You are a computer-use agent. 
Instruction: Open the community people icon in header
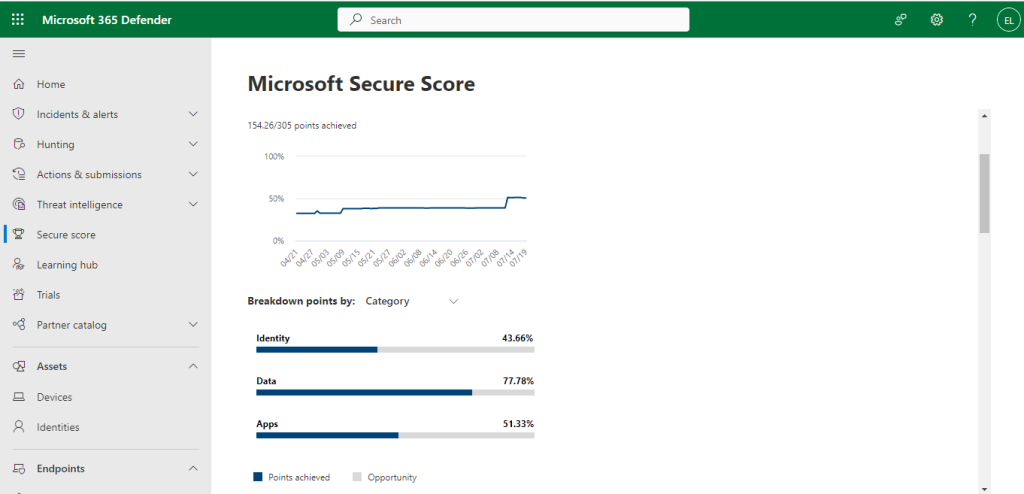pos(901,20)
